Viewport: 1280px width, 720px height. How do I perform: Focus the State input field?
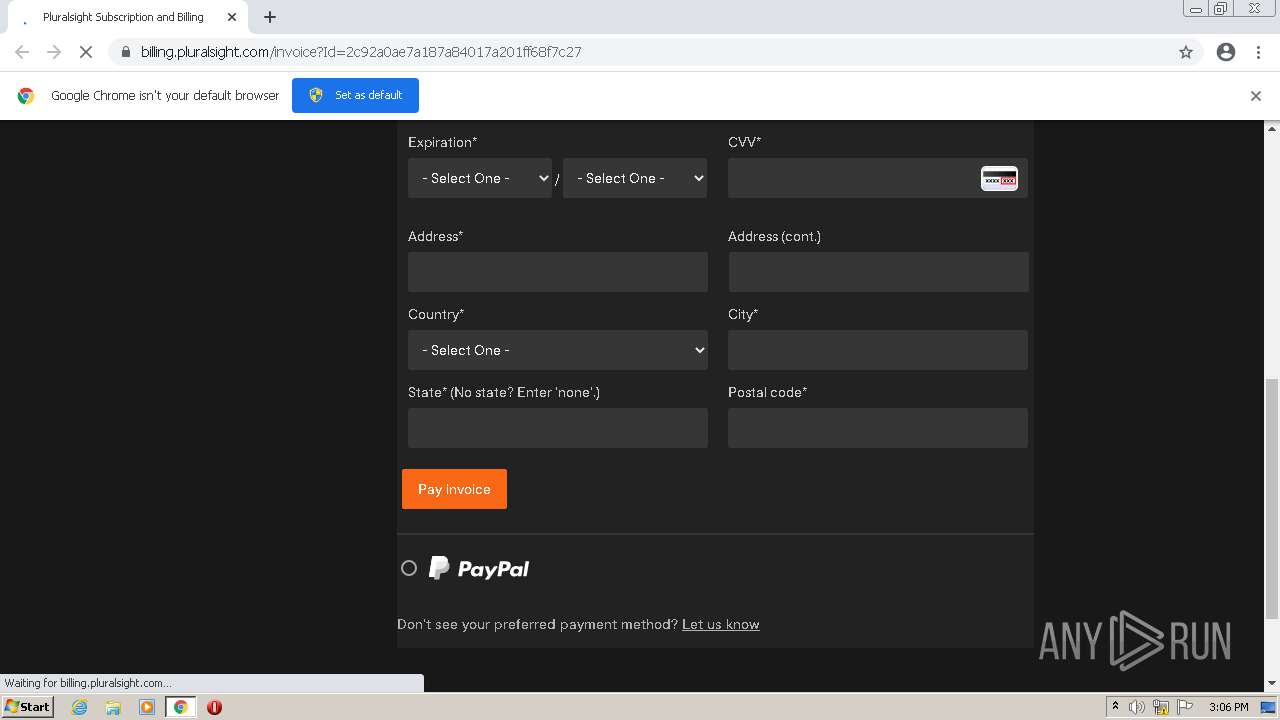(558, 428)
